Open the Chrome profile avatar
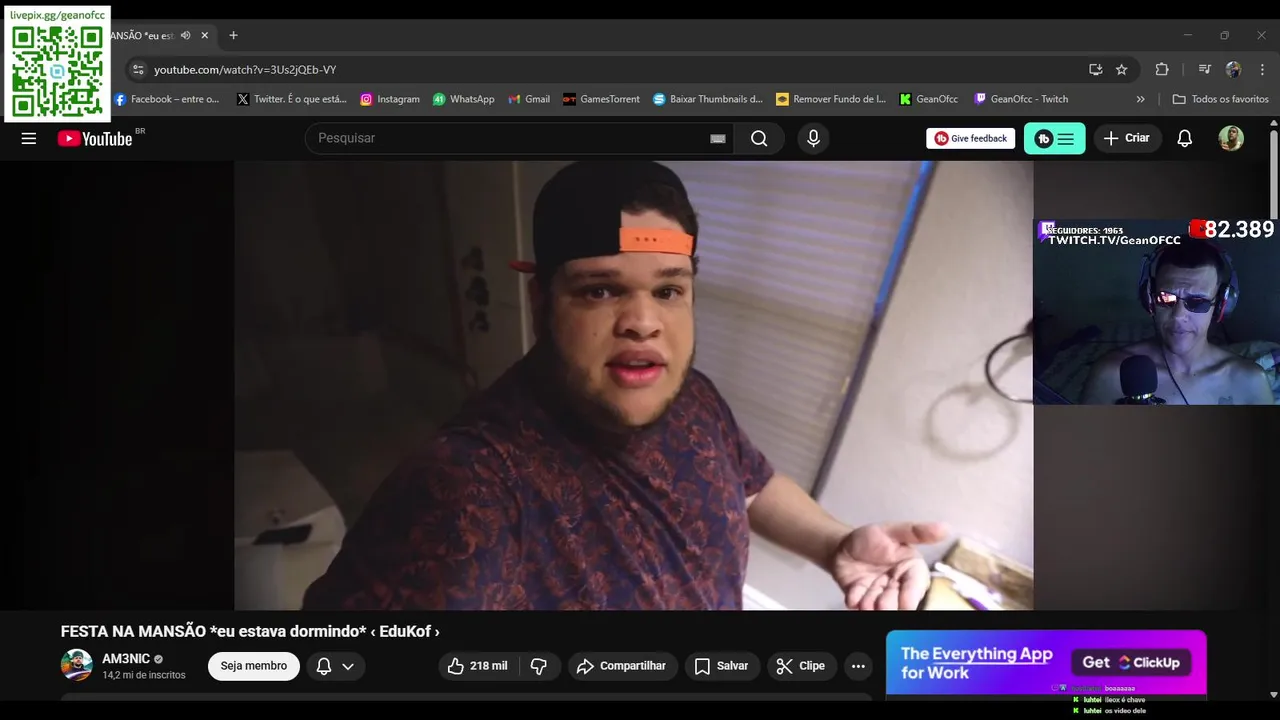 tap(1233, 69)
